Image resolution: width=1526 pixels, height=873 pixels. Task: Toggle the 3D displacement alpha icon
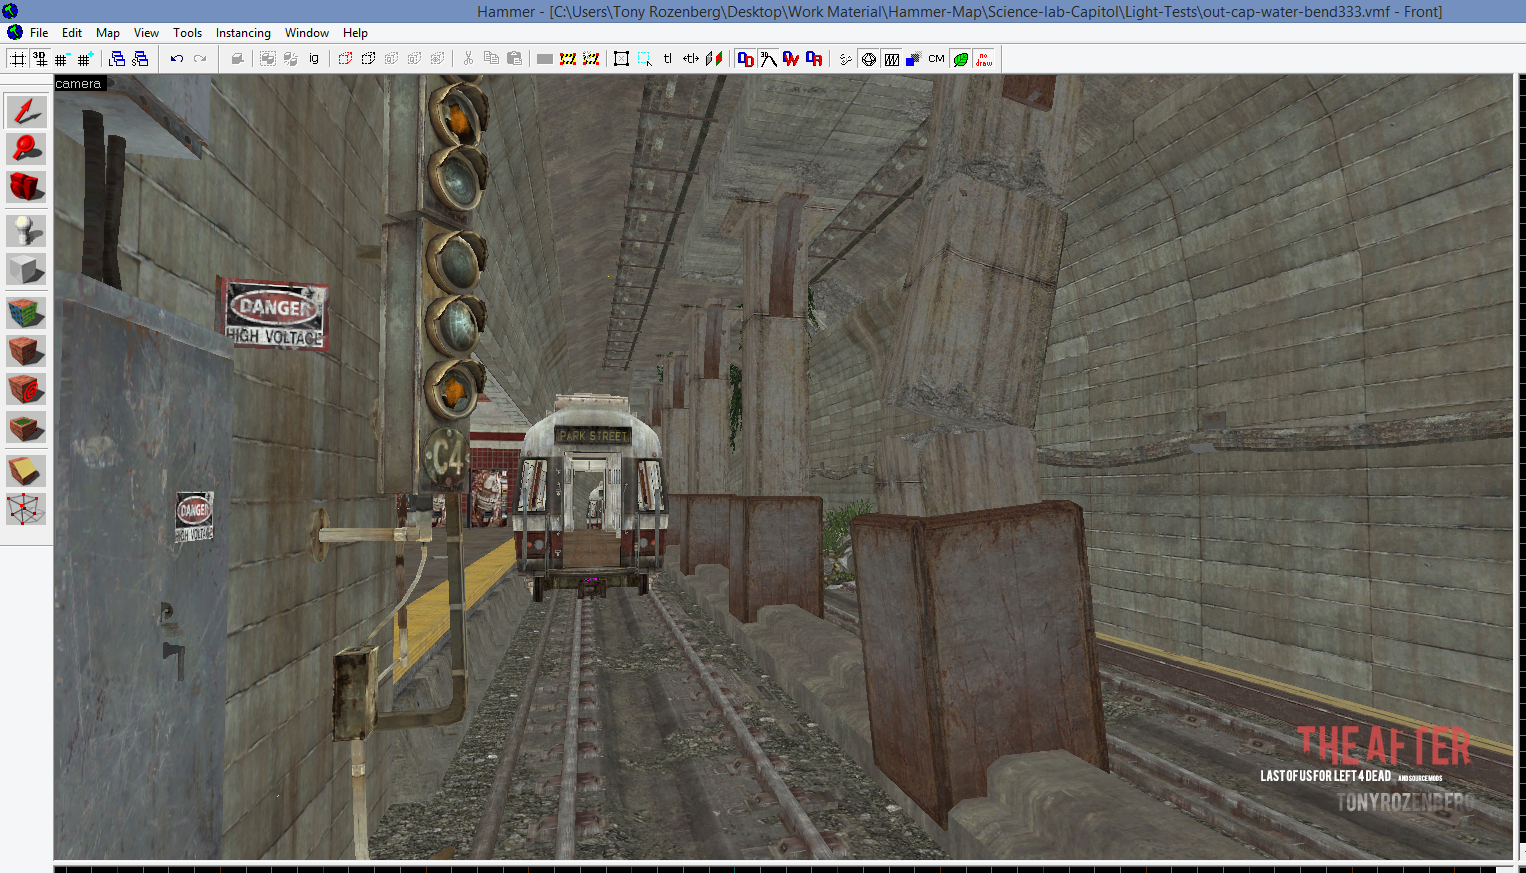768,59
